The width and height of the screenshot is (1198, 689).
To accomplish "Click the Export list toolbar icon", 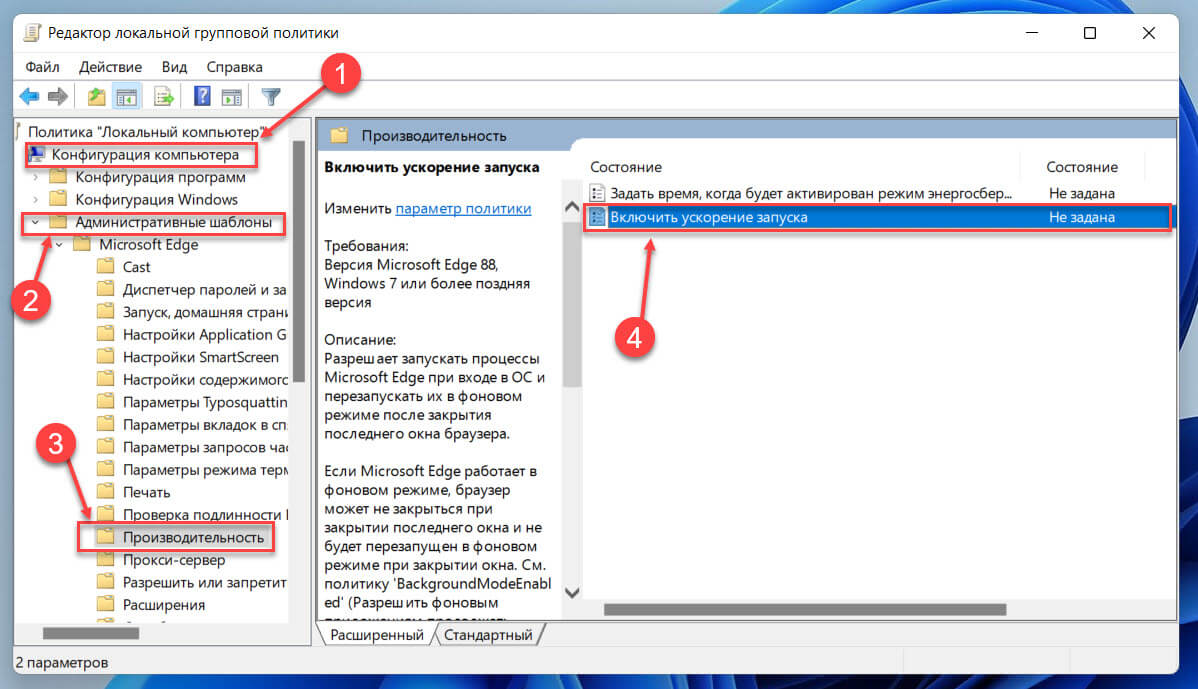I will pyautogui.click(x=164, y=97).
